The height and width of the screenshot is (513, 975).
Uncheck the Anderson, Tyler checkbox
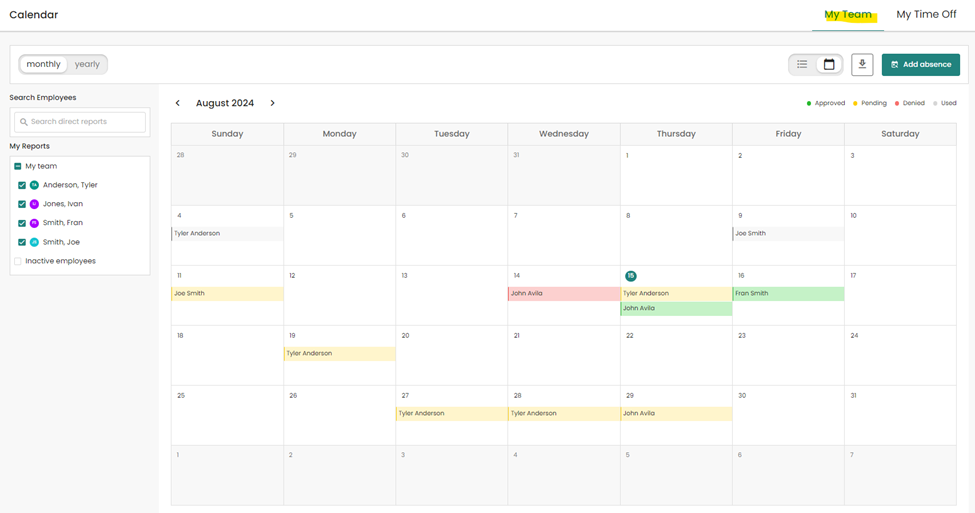21,185
